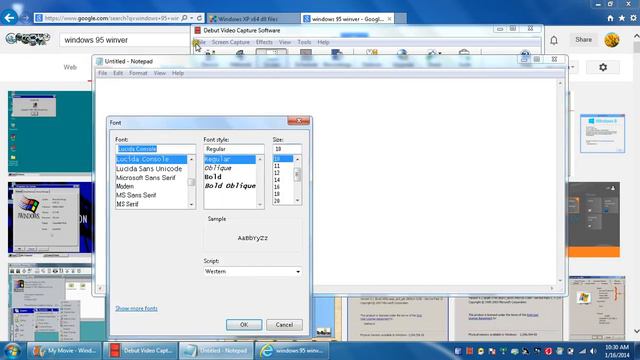This screenshot has height=360, width=640.
Task: Click size list scroll up arrow
Action: (x=297, y=159)
